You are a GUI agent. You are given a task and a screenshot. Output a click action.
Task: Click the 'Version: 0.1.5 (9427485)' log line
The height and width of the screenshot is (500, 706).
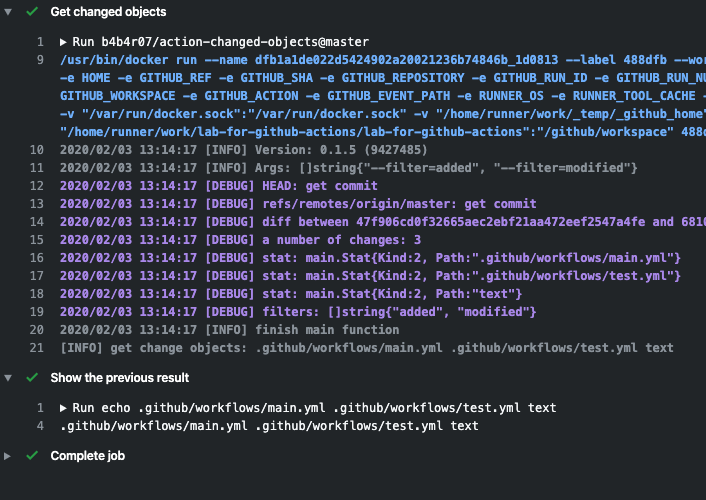click(244, 150)
